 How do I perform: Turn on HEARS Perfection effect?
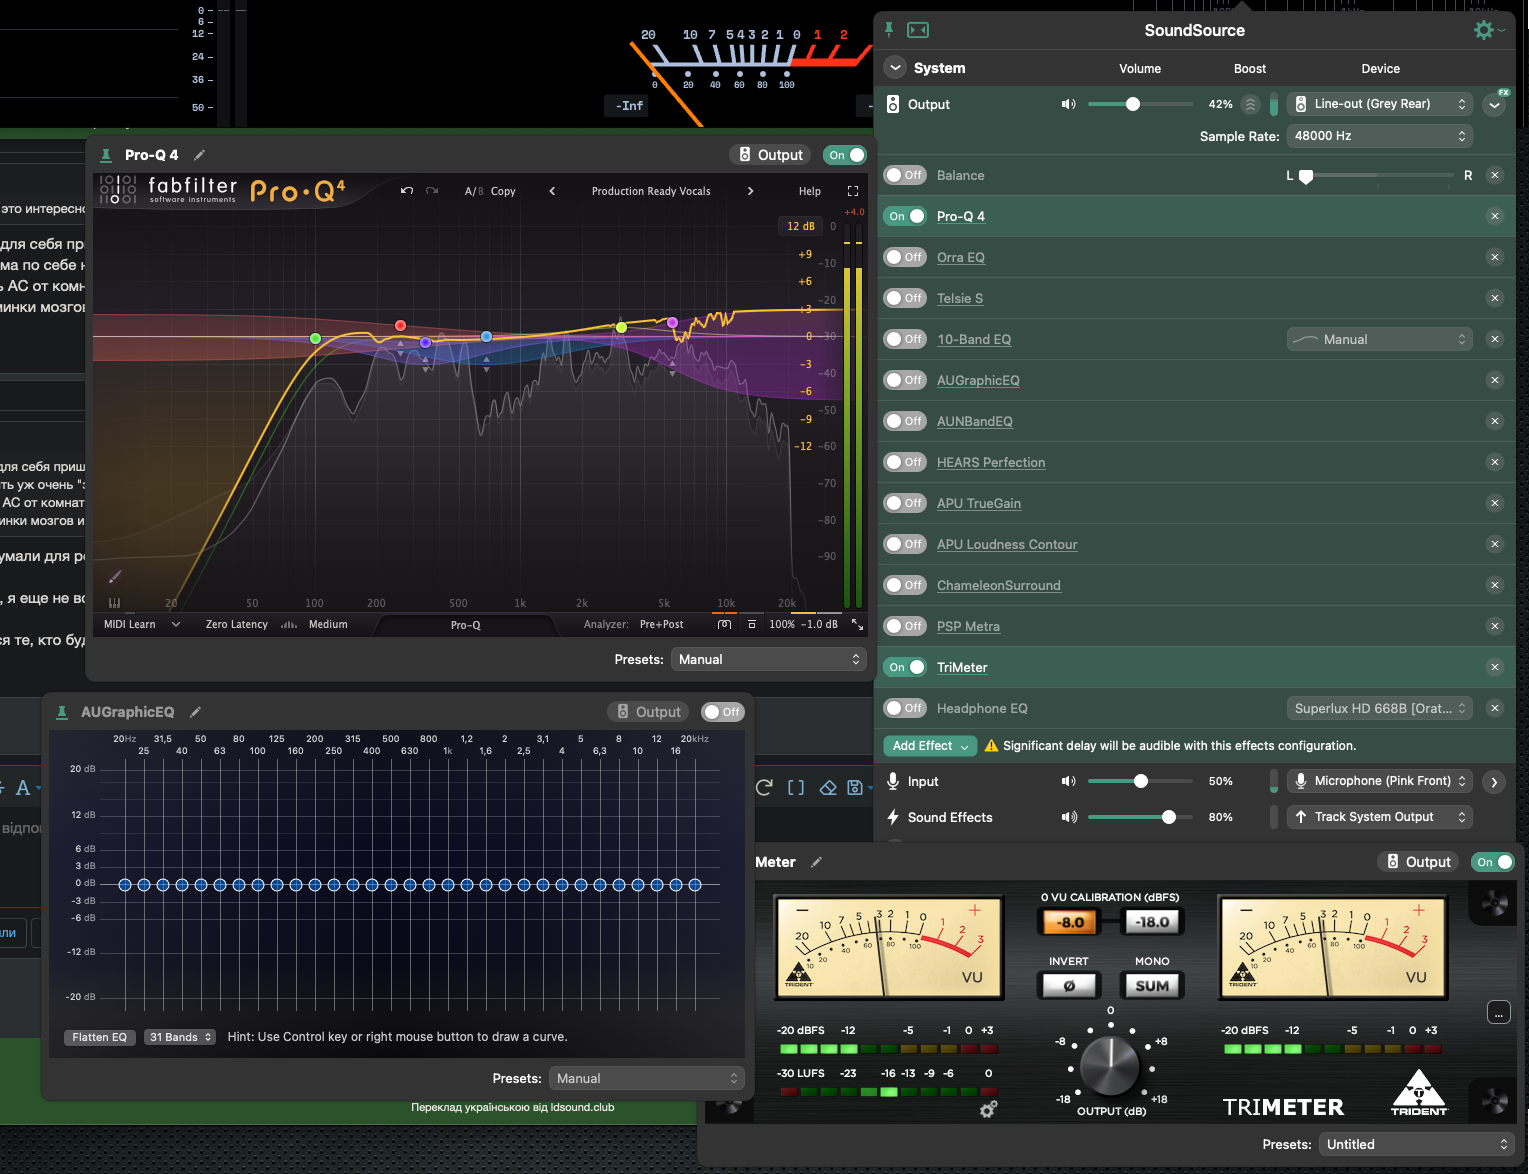pos(905,462)
